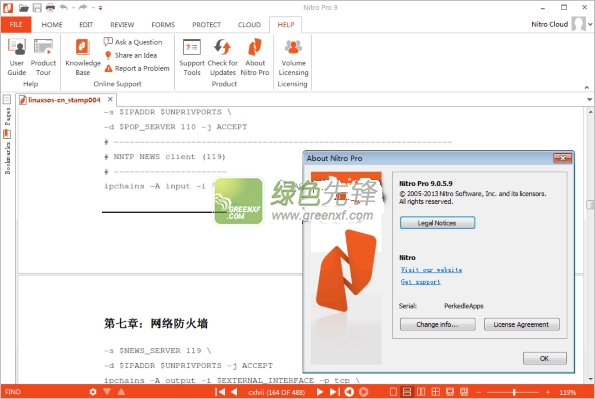The width and height of the screenshot is (595, 399).
Task: Open the FILE menu
Action: pos(16,24)
